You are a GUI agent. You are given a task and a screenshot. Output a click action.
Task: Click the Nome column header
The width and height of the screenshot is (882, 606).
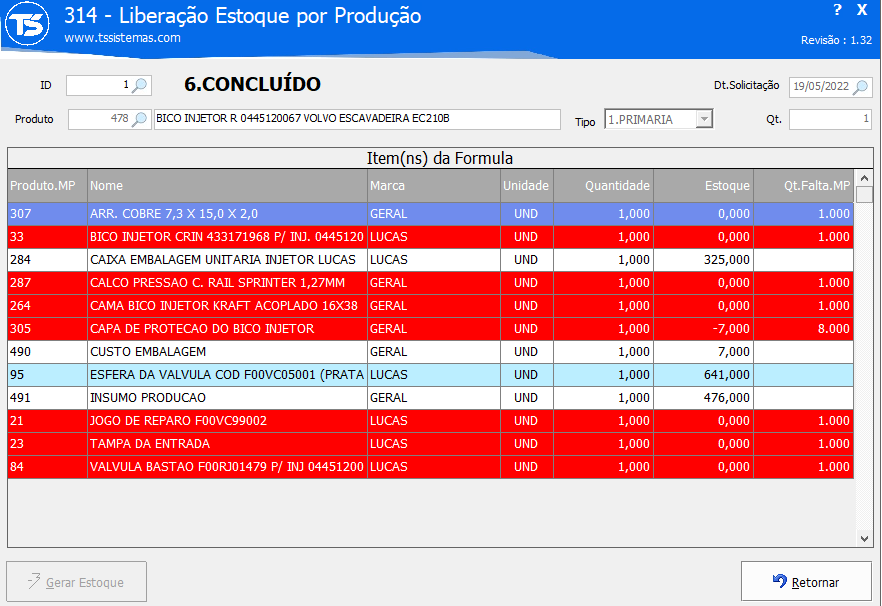coord(227,186)
